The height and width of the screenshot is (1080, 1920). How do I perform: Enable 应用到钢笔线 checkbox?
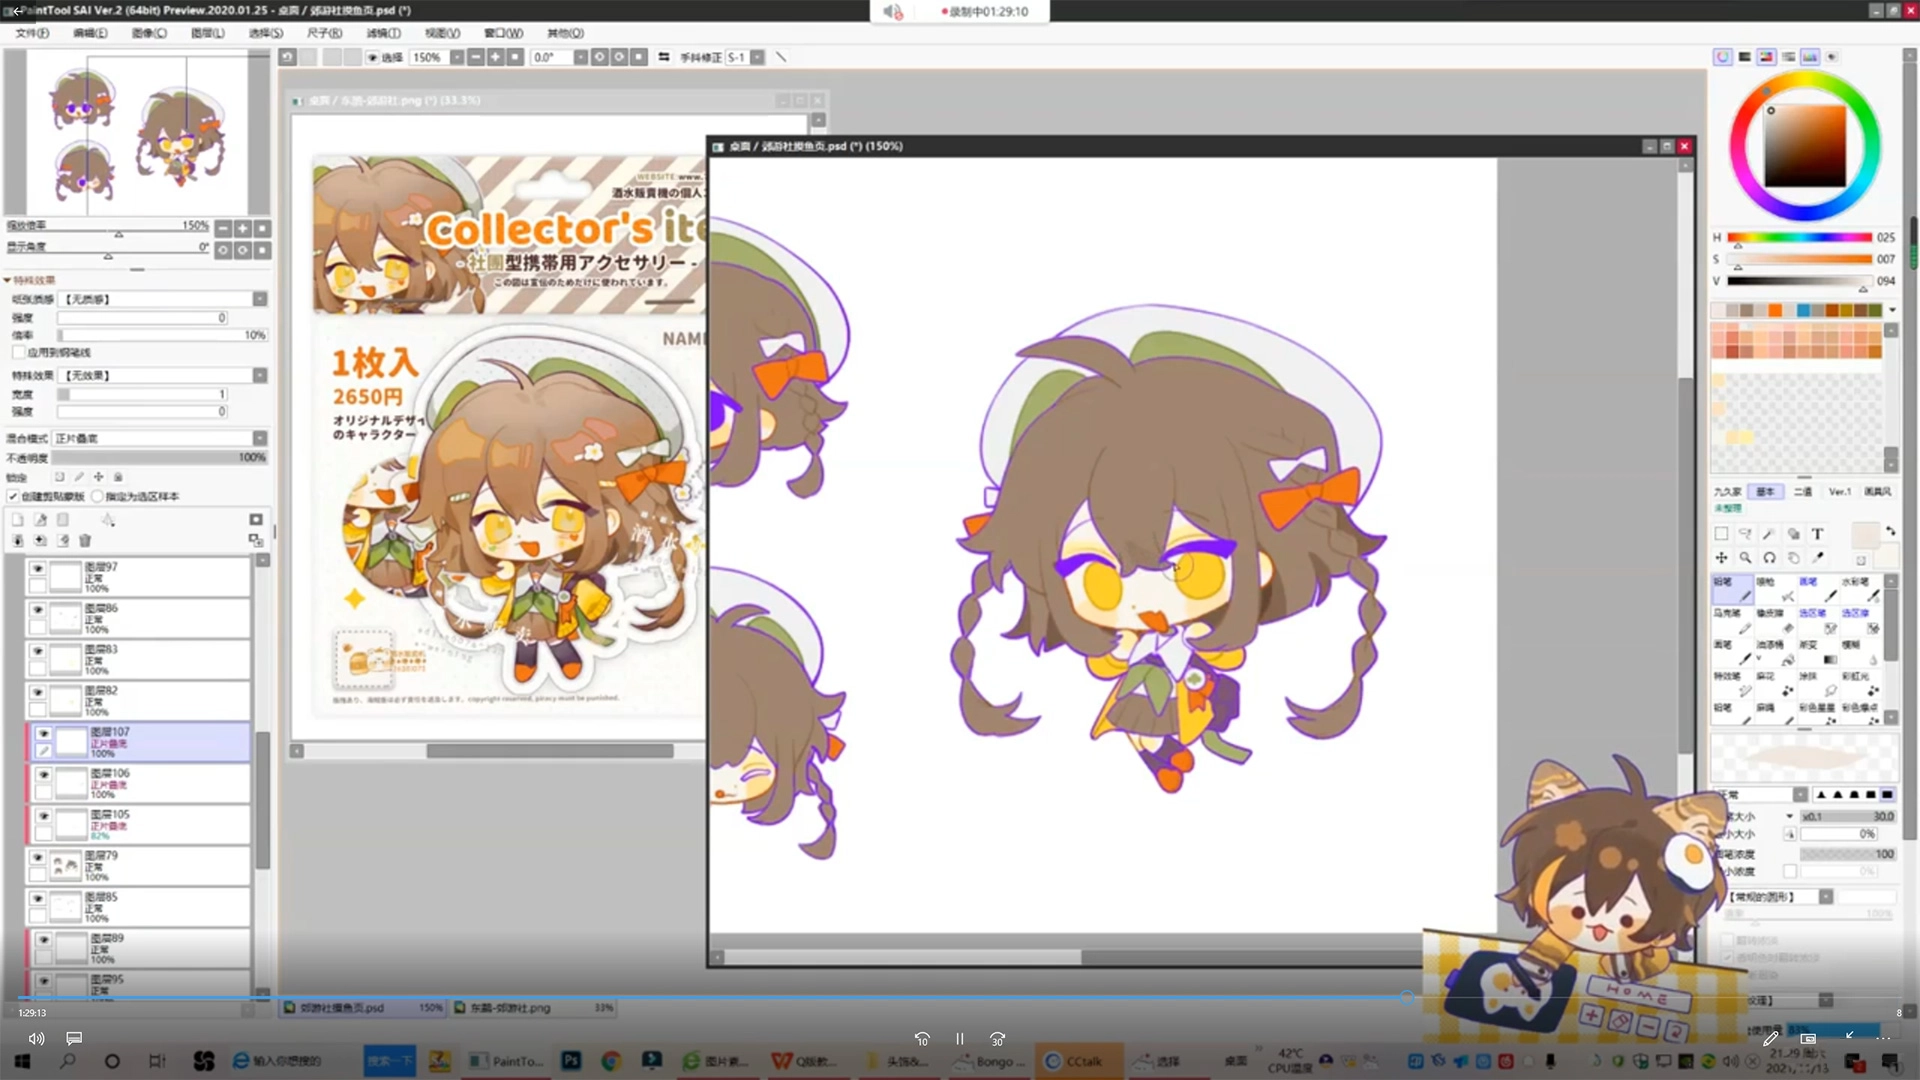coord(18,353)
